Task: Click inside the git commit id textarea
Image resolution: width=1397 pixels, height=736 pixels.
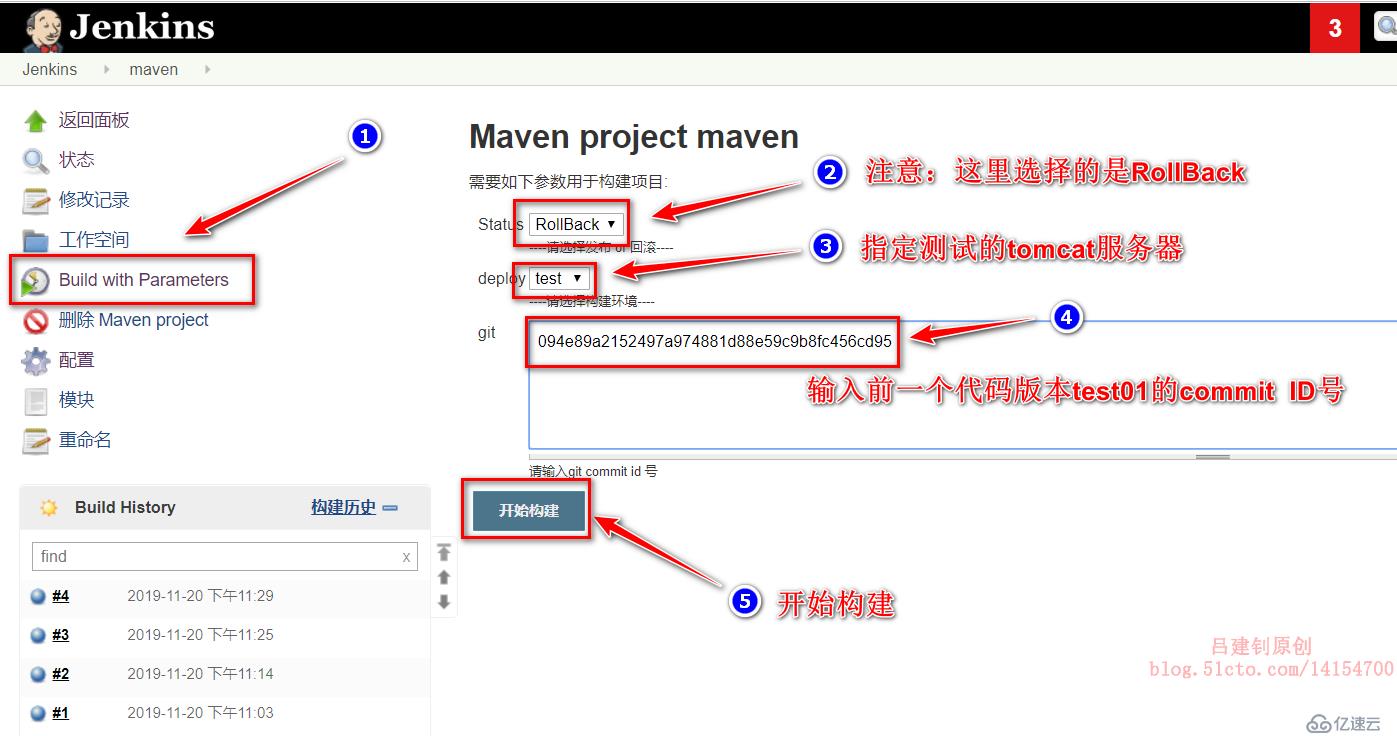Action: pyautogui.click(x=962, y=384)
